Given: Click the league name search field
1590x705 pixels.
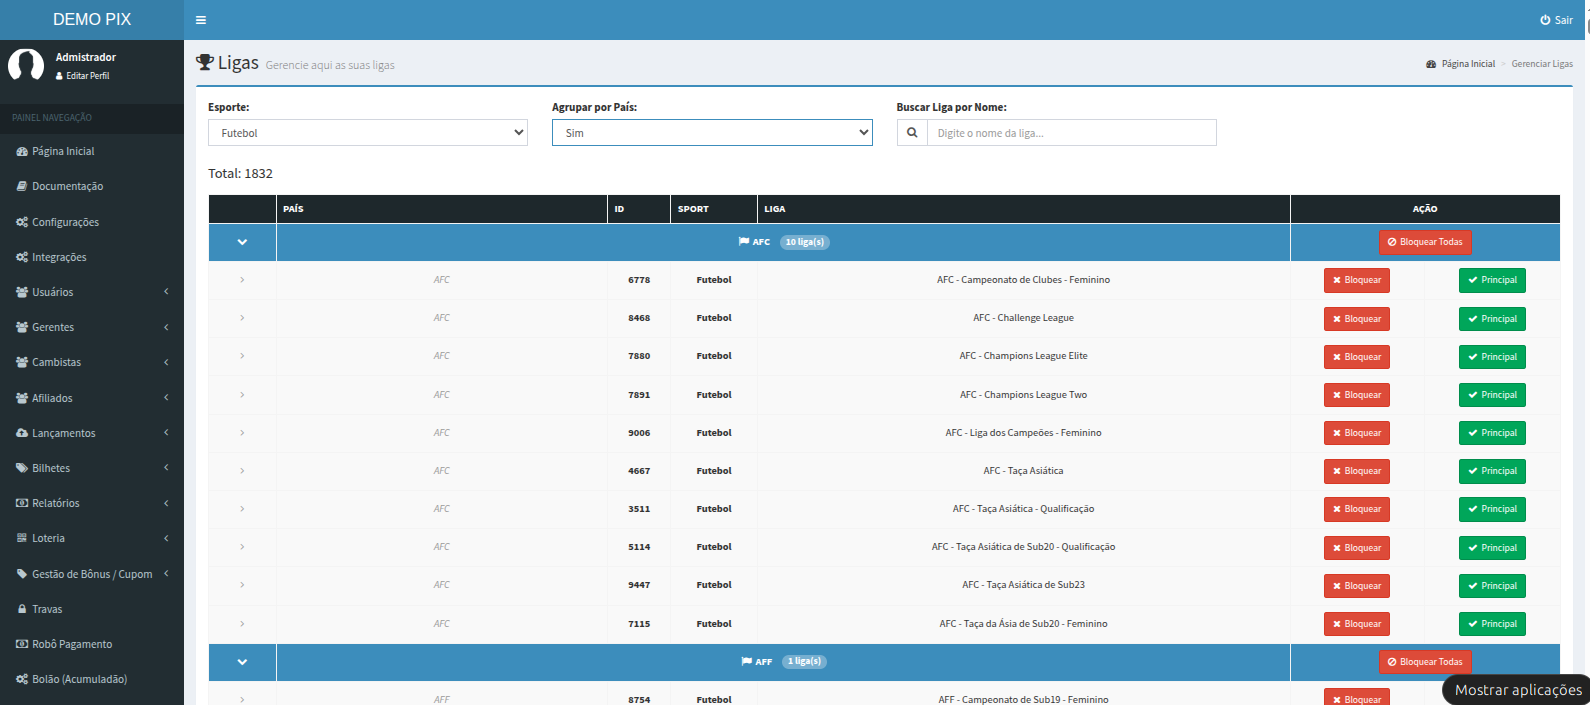Looking at the screenshot, I should pos(1071,133).
